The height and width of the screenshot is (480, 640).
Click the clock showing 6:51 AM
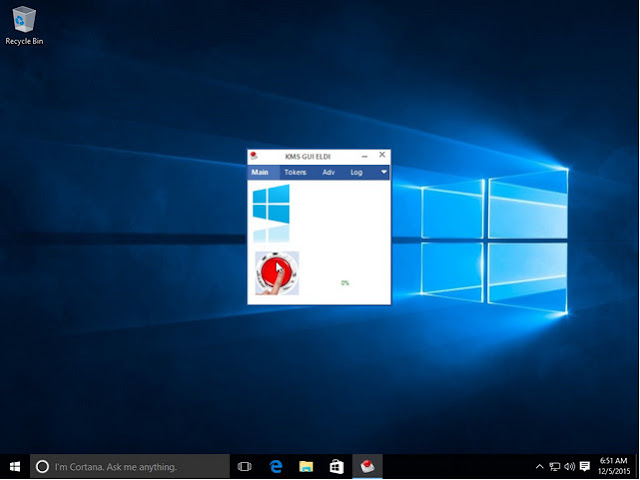coord(614,466)
